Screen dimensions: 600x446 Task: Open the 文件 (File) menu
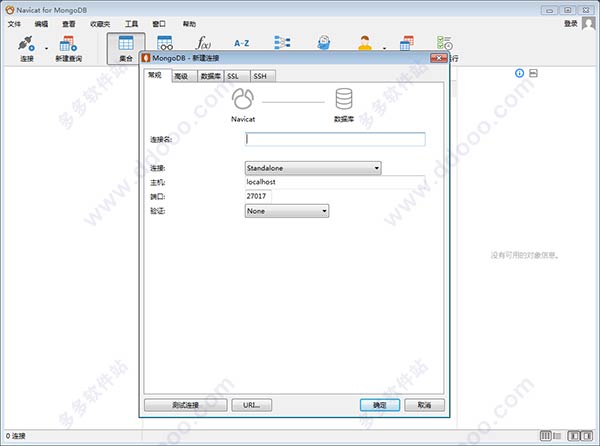tap(14, 24)
